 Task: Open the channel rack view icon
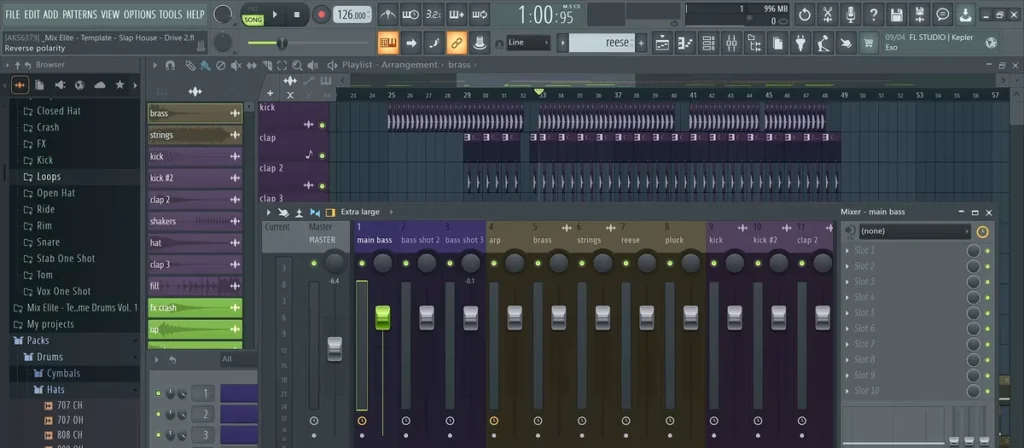(709, 43)
